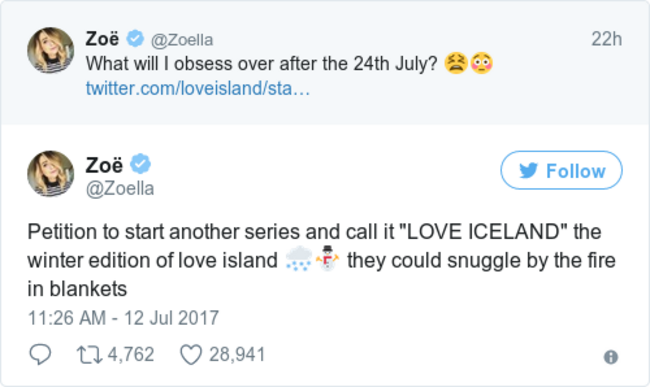
Task: Click the @Zoella handle in main tweet
Action: (120, 189)
